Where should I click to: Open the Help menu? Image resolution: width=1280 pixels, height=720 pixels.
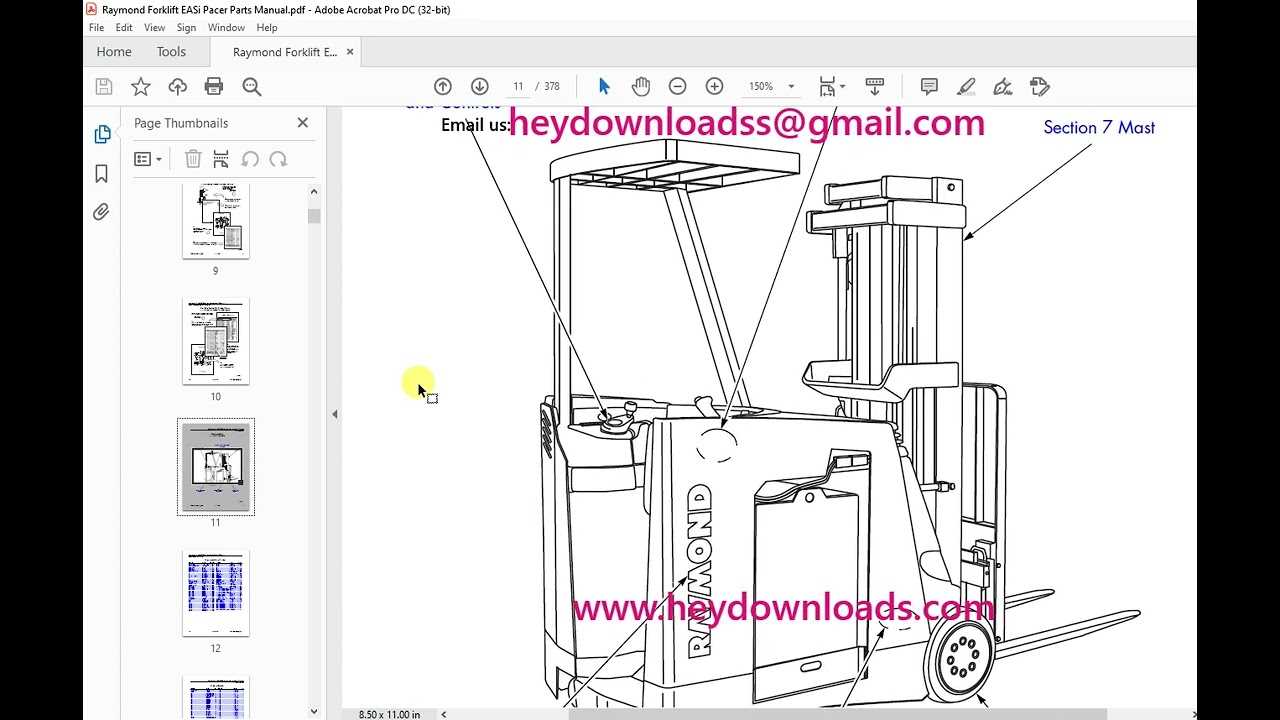267,28
